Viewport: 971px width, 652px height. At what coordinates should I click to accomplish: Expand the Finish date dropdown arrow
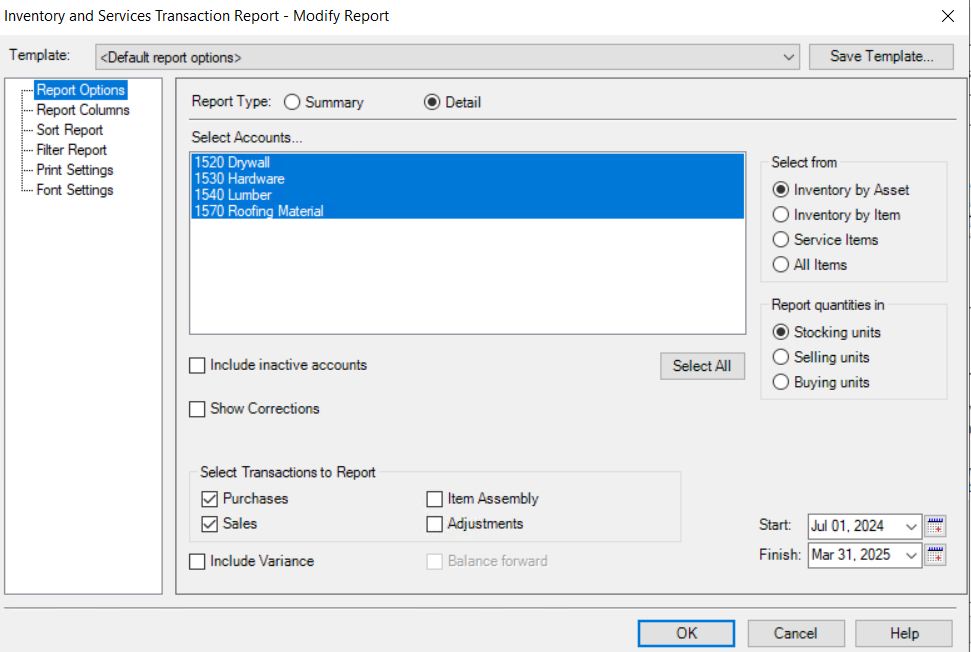click(913, 555)
